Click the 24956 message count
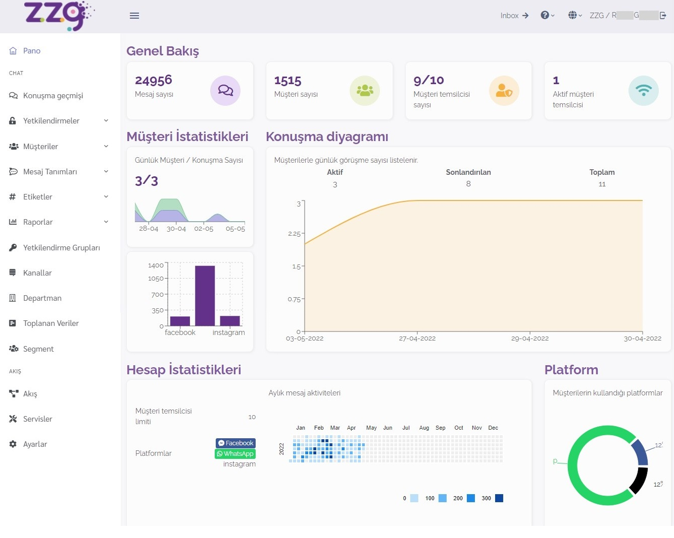 click(153, 80)
